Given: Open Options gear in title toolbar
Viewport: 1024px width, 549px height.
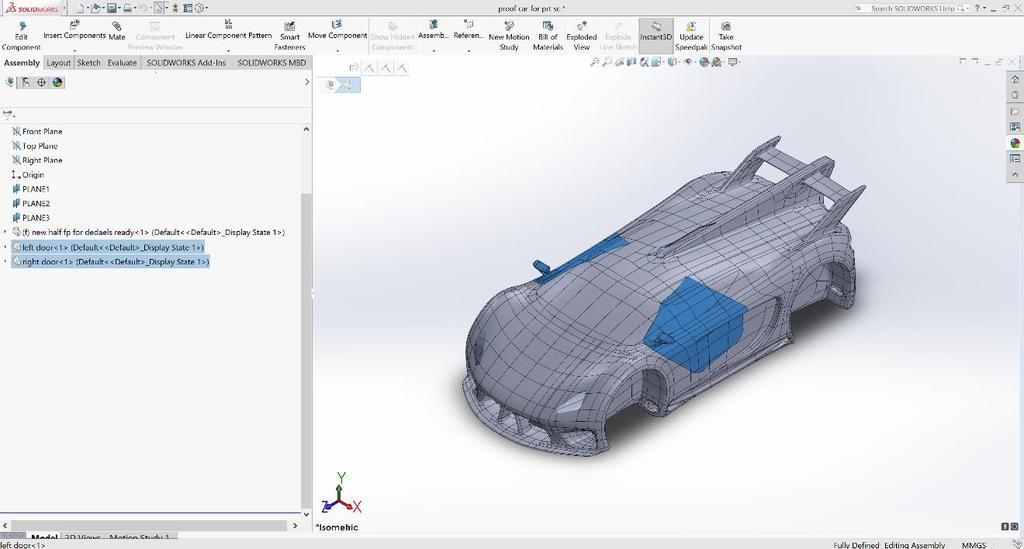Looking at the screenshot, I should (x=200, y=8).
